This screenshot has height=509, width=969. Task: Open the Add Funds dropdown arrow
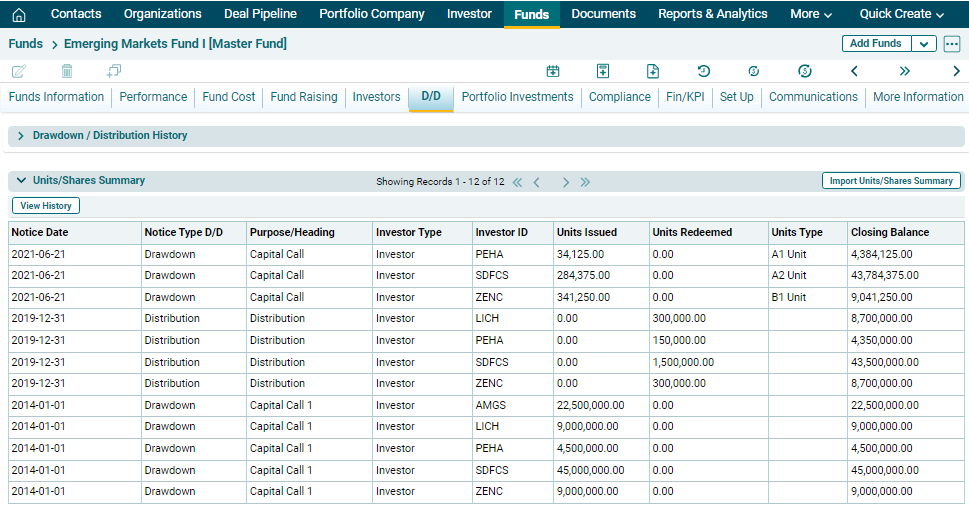point(925,44)
